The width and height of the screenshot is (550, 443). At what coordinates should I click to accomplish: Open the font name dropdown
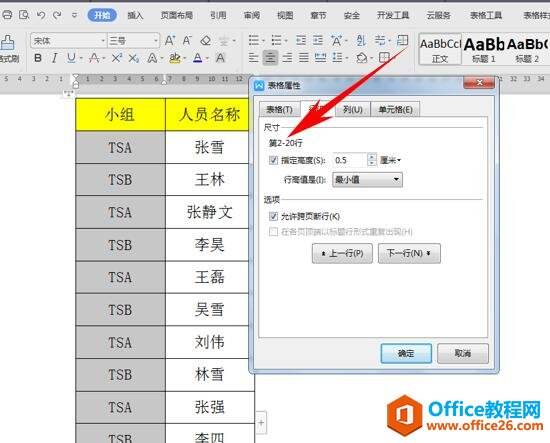coord(103,41)
